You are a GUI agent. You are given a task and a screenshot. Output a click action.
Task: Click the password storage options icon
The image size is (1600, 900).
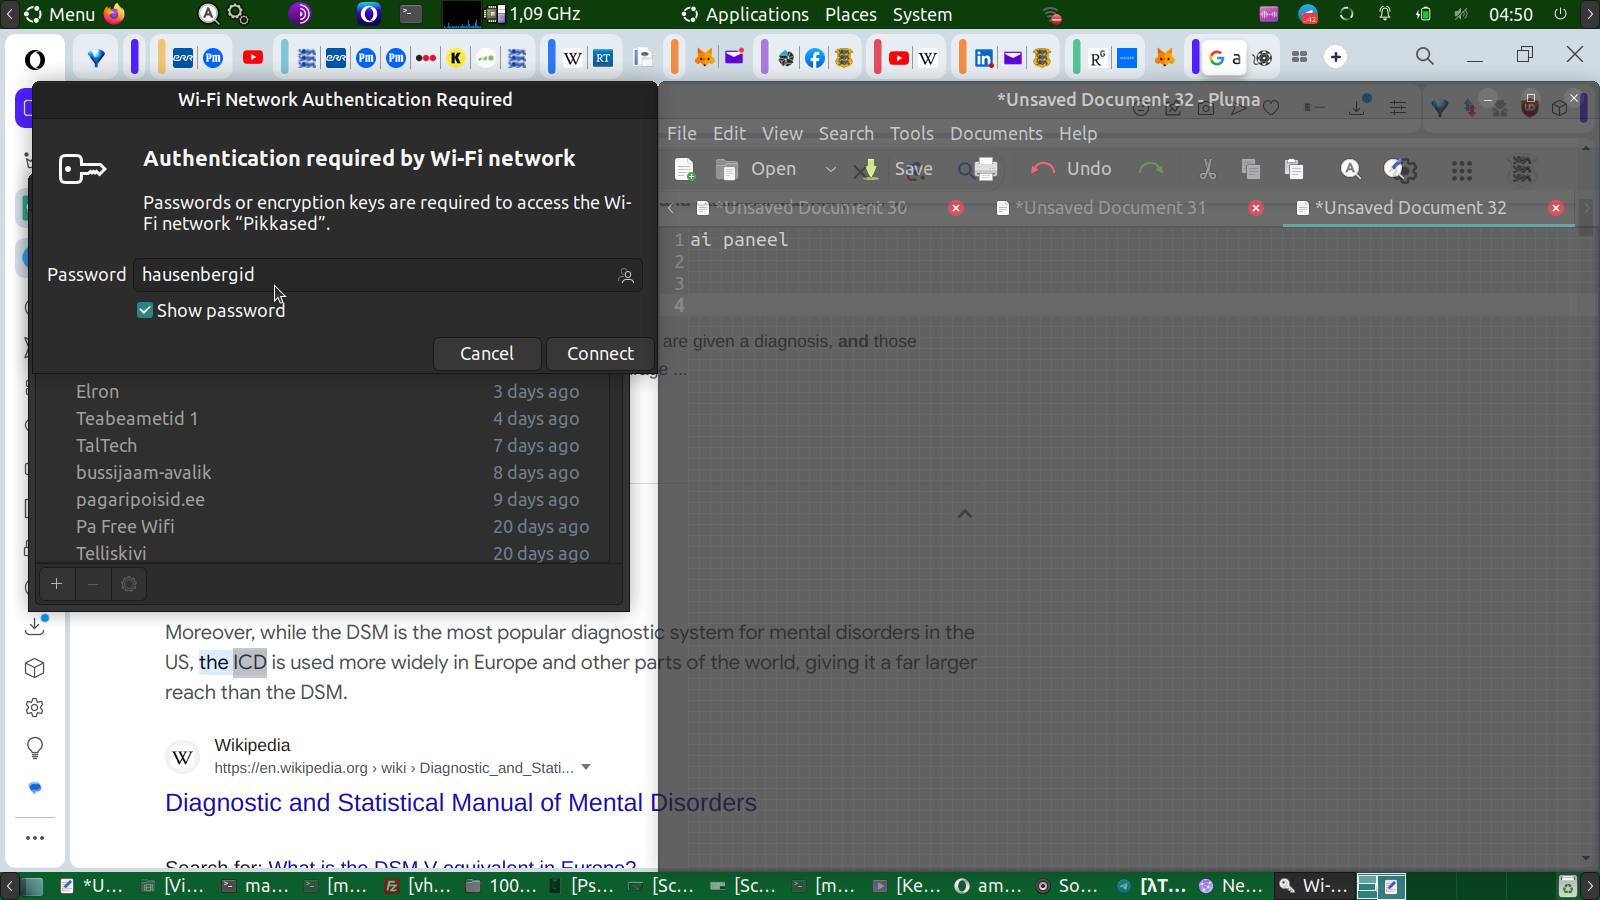(x=626, y=276)
